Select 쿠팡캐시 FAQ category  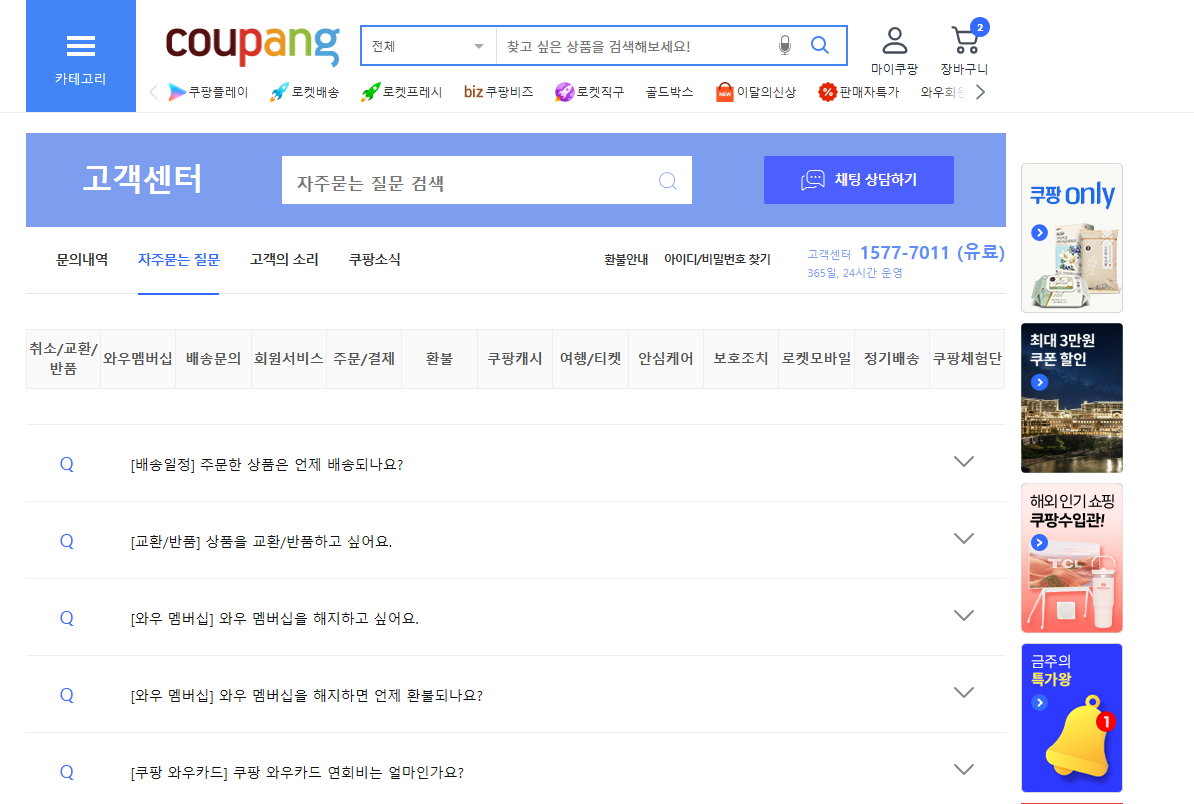click(515, 359)
